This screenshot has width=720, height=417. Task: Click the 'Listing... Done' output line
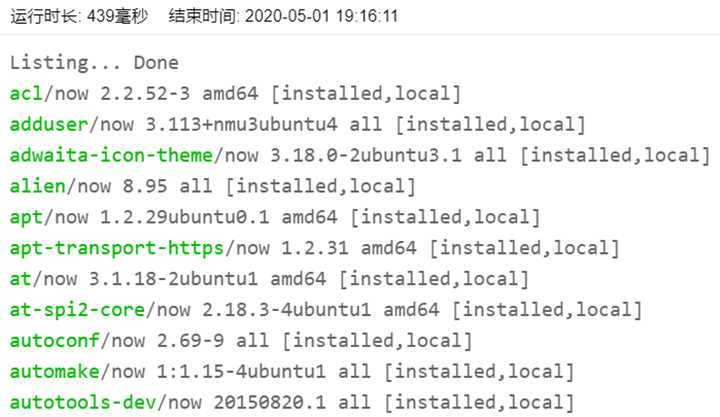click(94, 62)
